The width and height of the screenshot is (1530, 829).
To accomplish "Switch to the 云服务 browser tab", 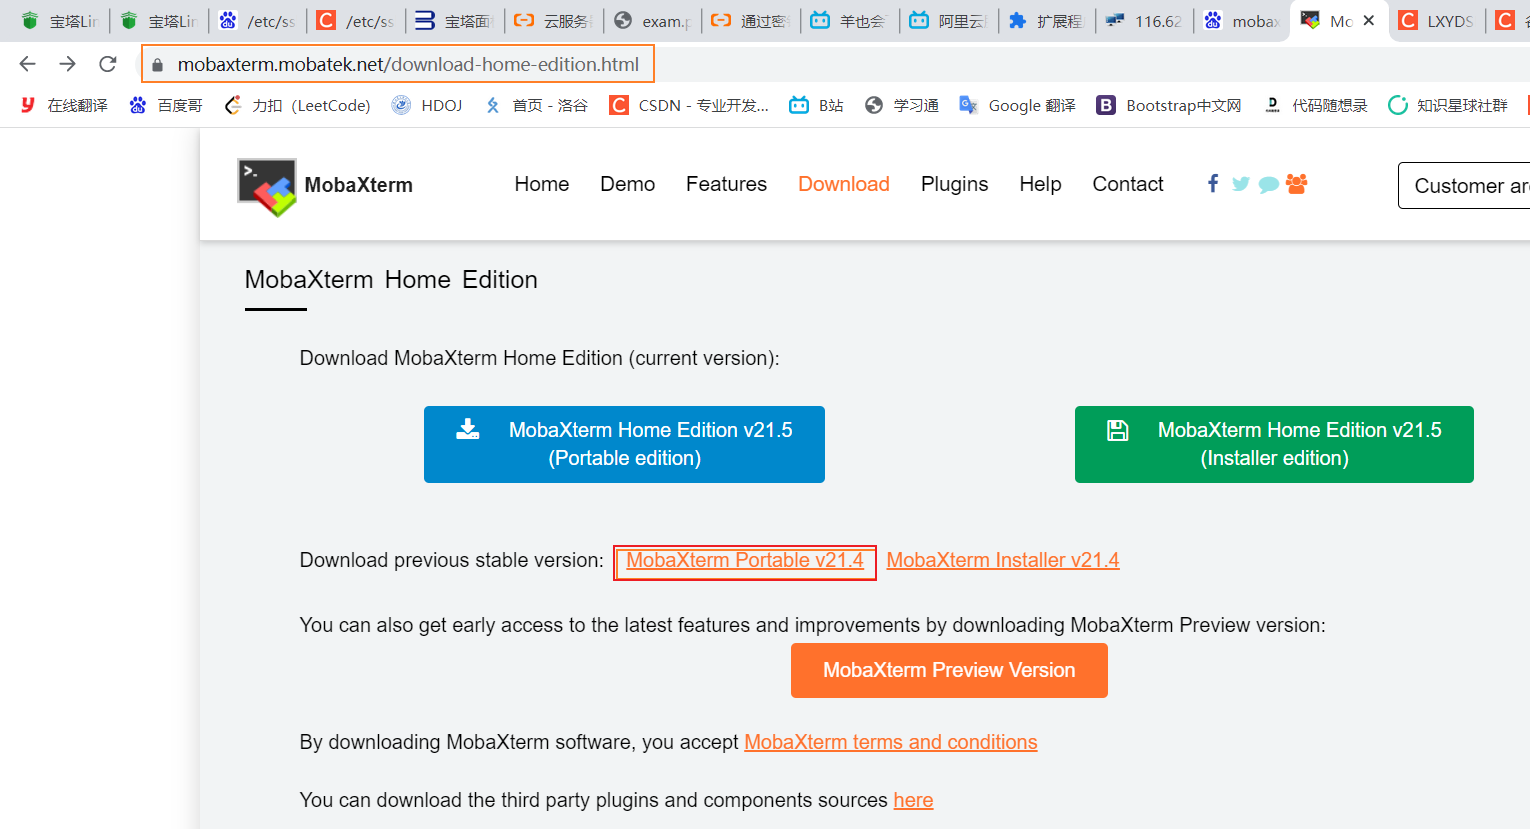I will (554, 21).
